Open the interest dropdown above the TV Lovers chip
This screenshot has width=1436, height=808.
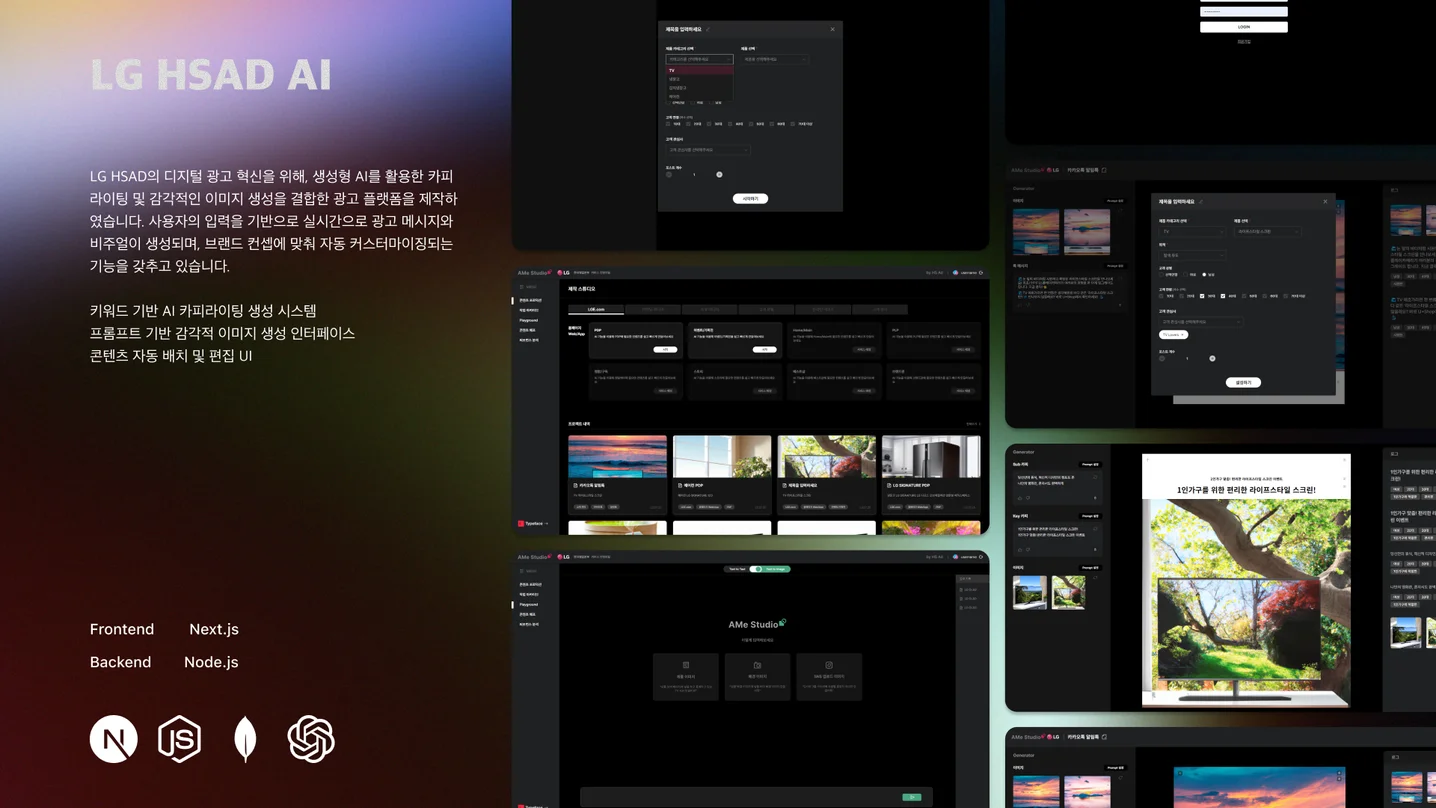[1201, 322]
